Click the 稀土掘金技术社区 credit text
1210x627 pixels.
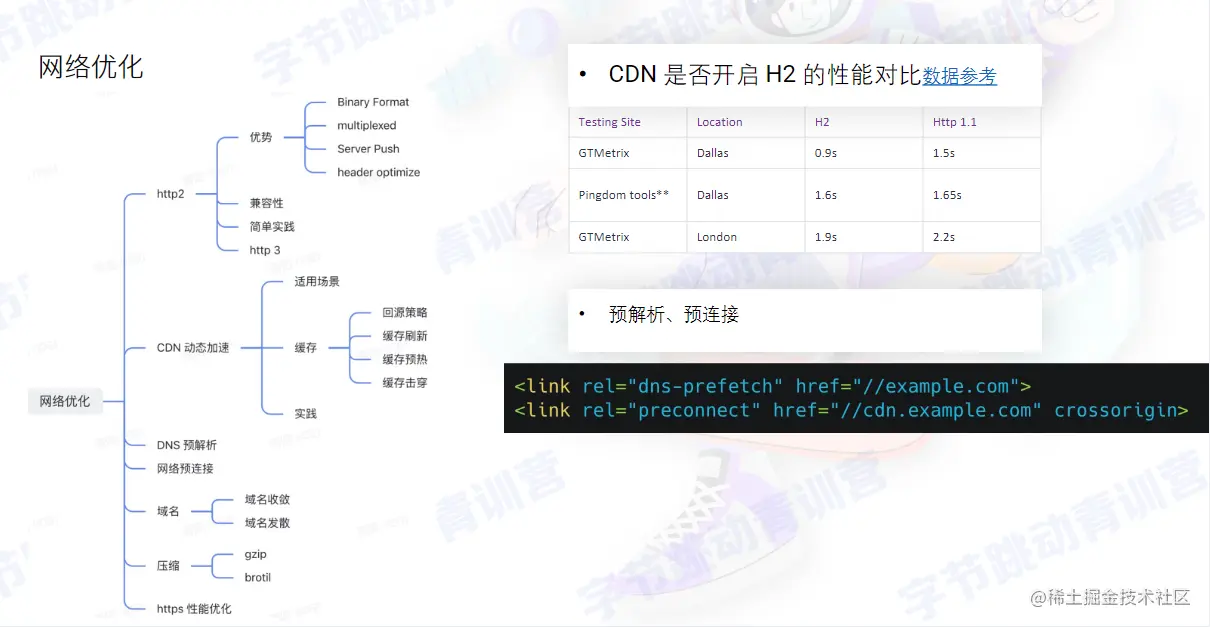(x=1111, y=597)
